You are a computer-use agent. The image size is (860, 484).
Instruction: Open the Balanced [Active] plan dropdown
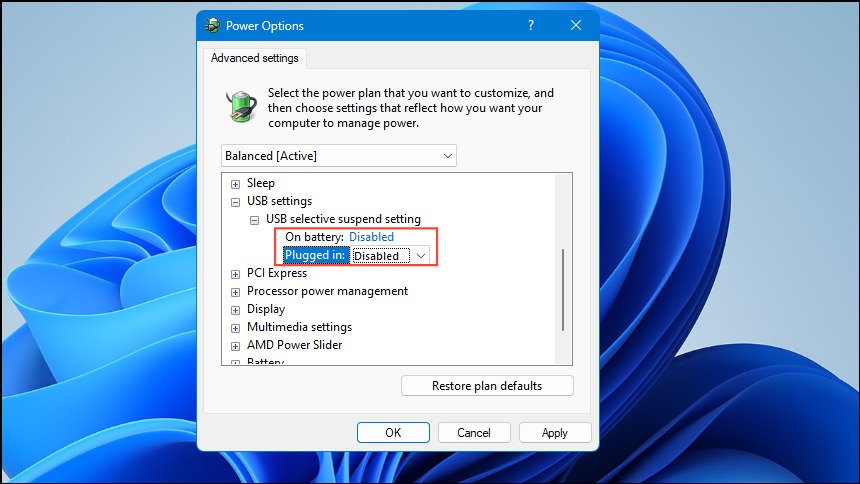click(338, 156)
